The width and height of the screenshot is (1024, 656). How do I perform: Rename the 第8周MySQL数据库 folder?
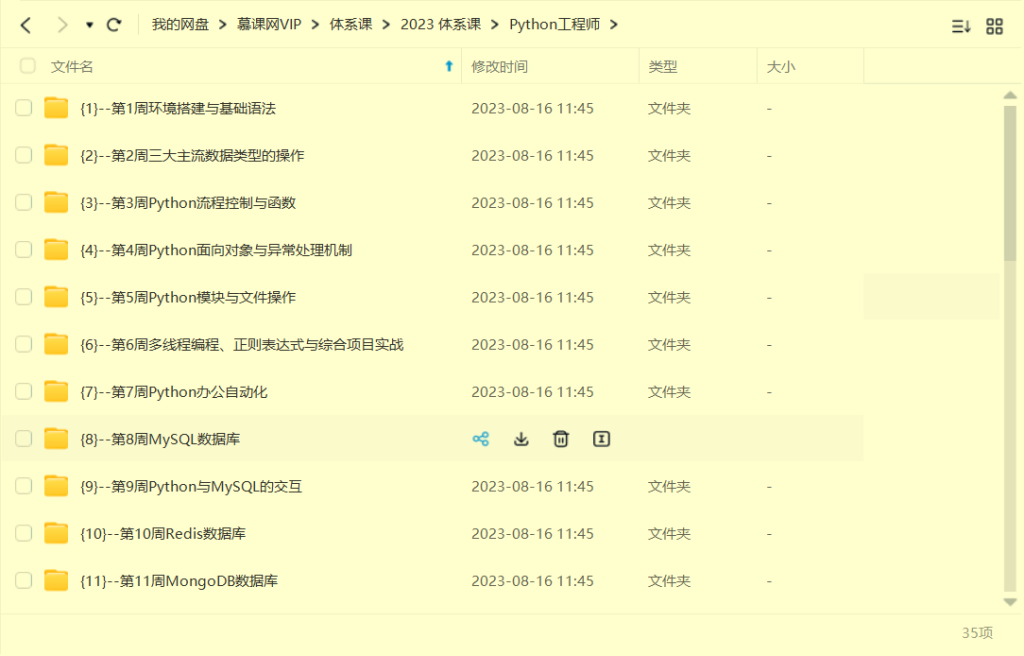601,439
